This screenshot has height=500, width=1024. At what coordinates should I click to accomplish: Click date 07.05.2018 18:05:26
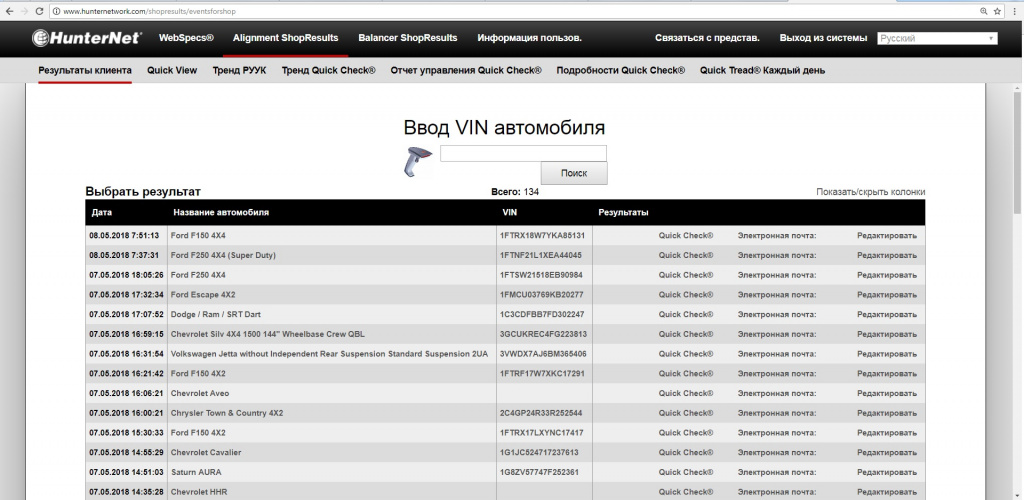[x=127, y=275]
